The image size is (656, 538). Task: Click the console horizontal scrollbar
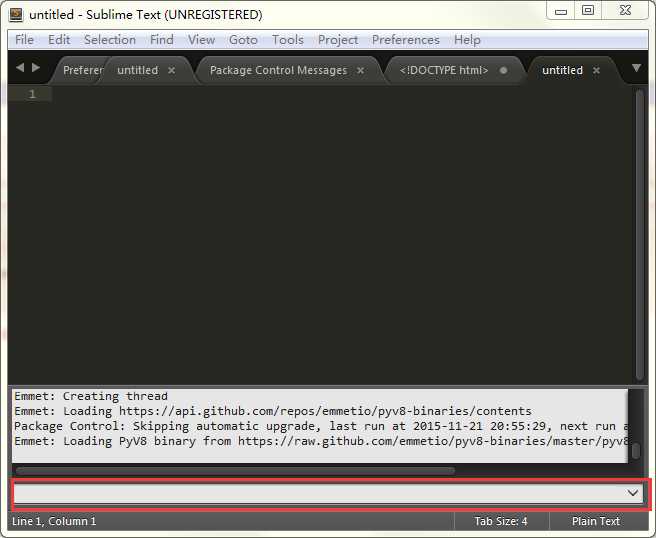point(236,471)
